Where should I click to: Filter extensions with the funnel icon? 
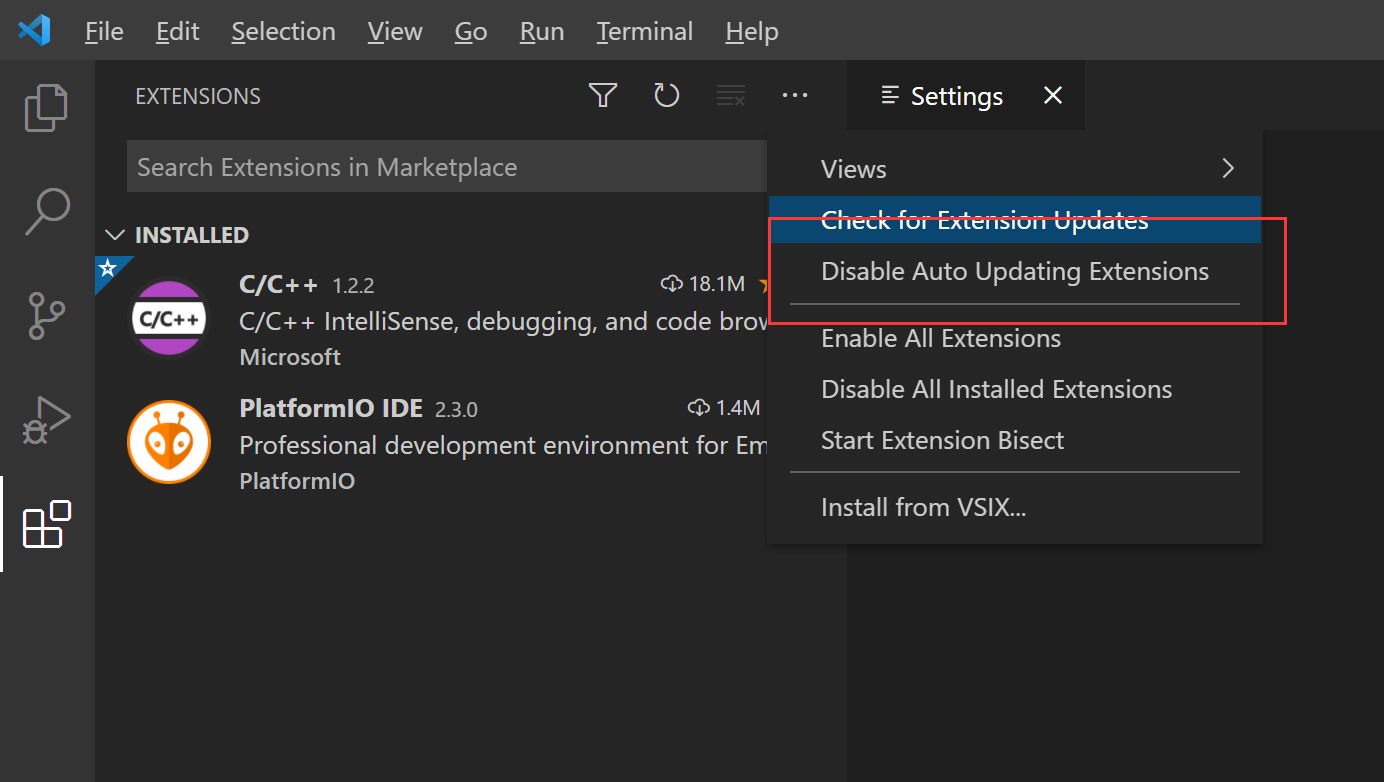(602, 96)
